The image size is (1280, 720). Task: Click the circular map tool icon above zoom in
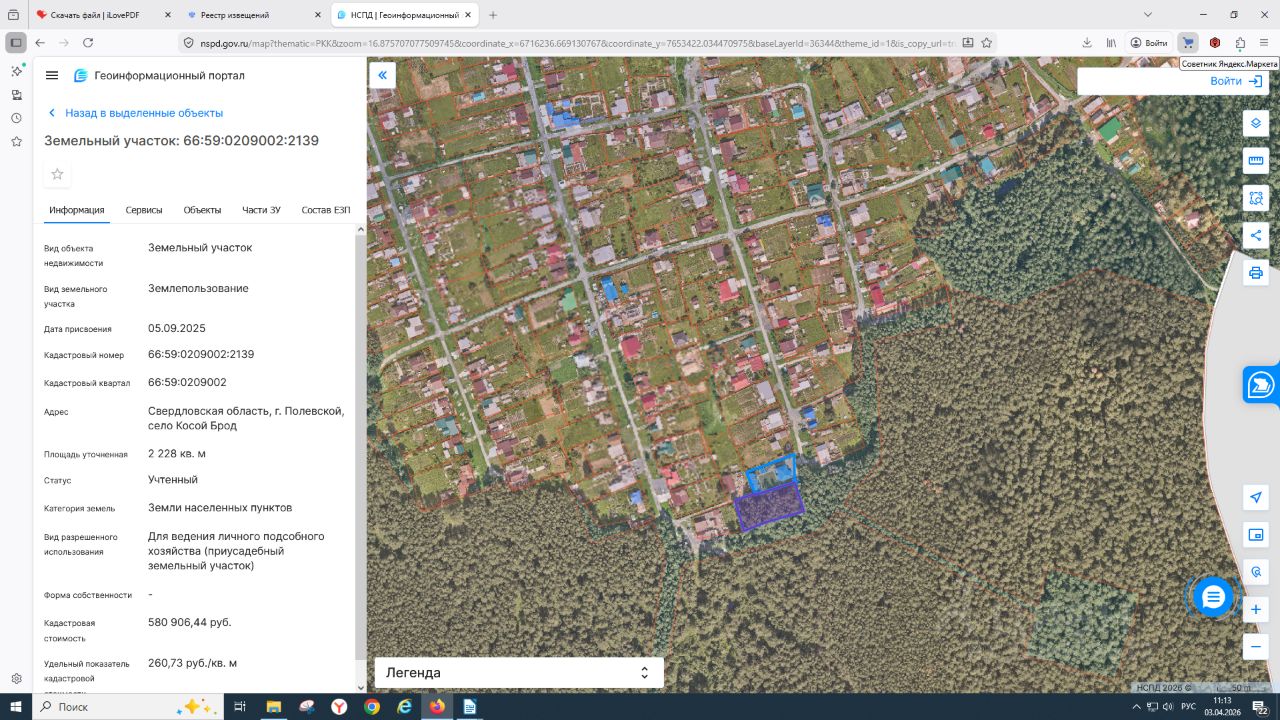point(1256,572)
